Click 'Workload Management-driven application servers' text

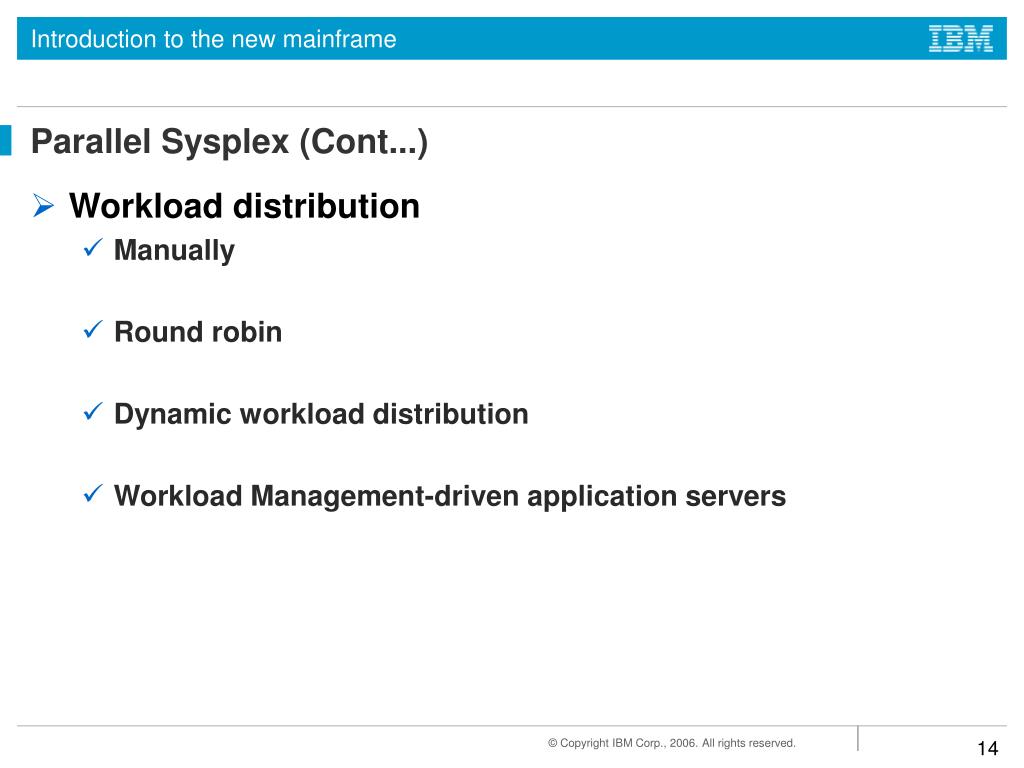coord(450,496)
